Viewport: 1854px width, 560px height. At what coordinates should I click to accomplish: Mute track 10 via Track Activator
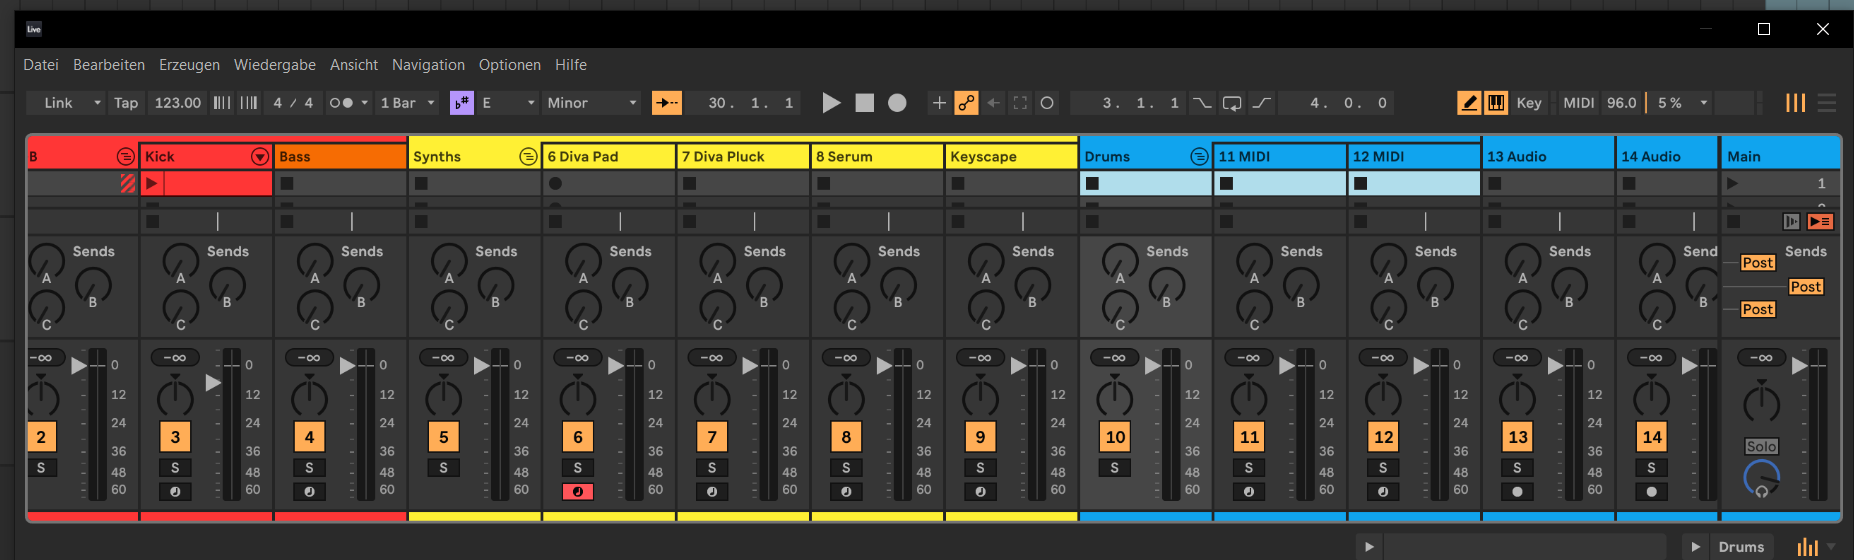1115,437
